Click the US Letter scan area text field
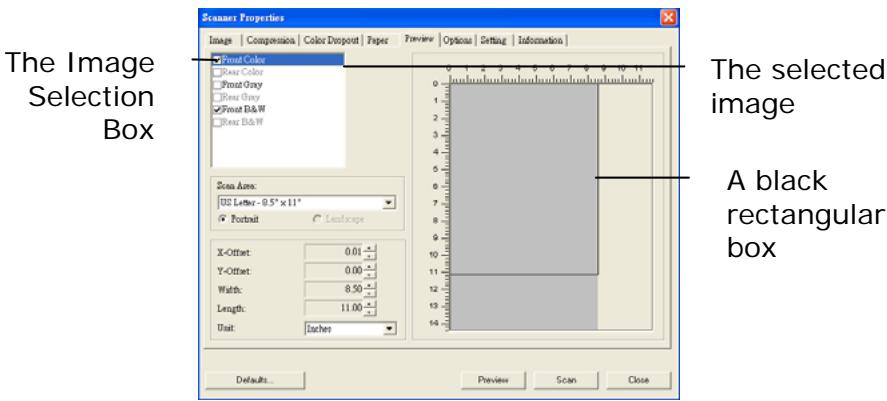Viewport: 887px width, 401px height. [x=300, y=202]
